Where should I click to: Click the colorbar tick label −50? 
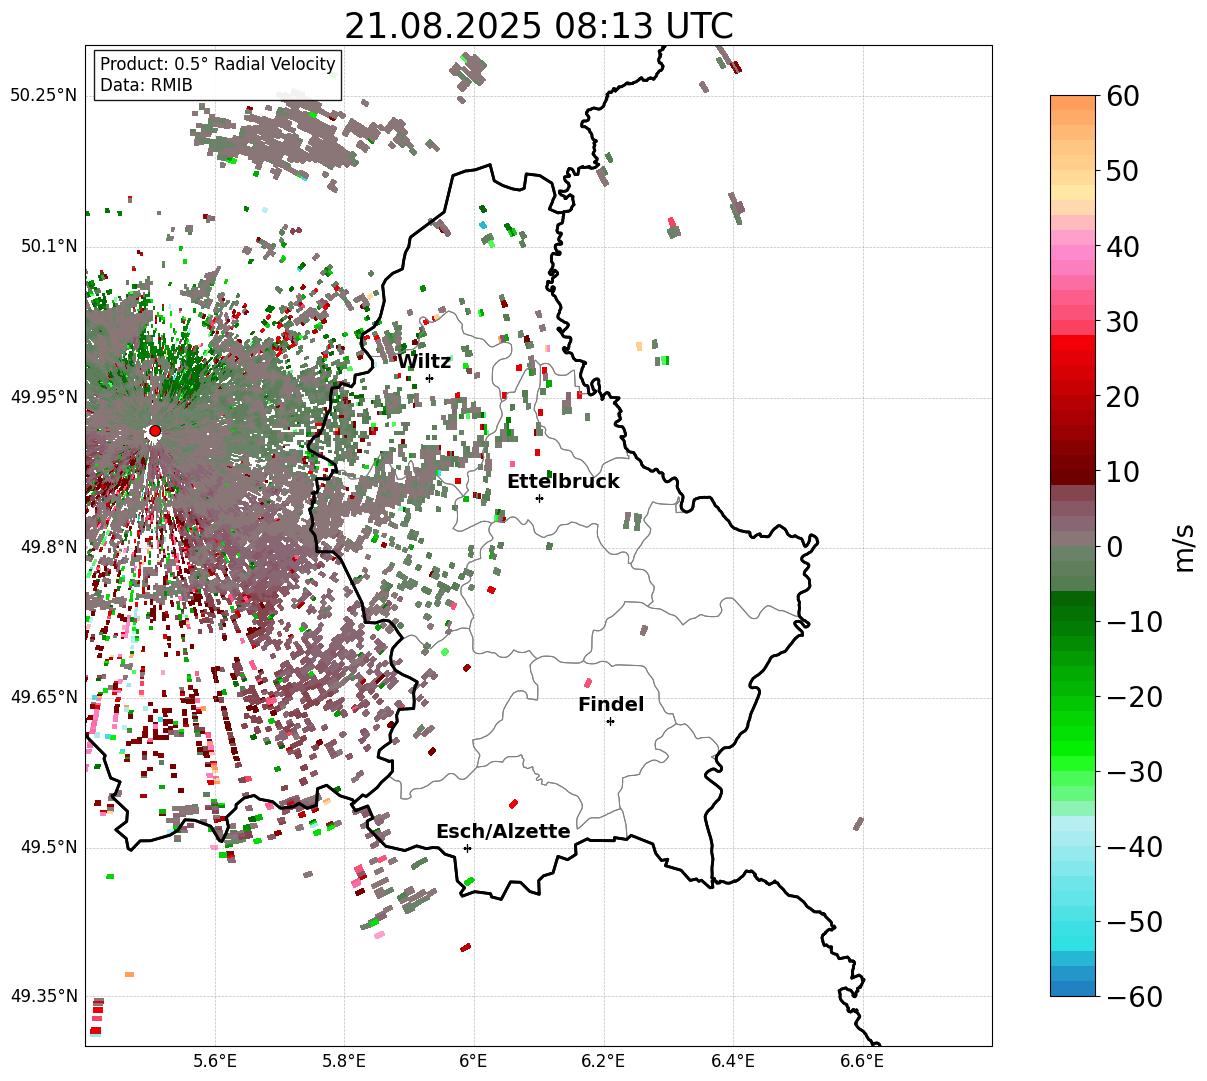[1134, 922]
